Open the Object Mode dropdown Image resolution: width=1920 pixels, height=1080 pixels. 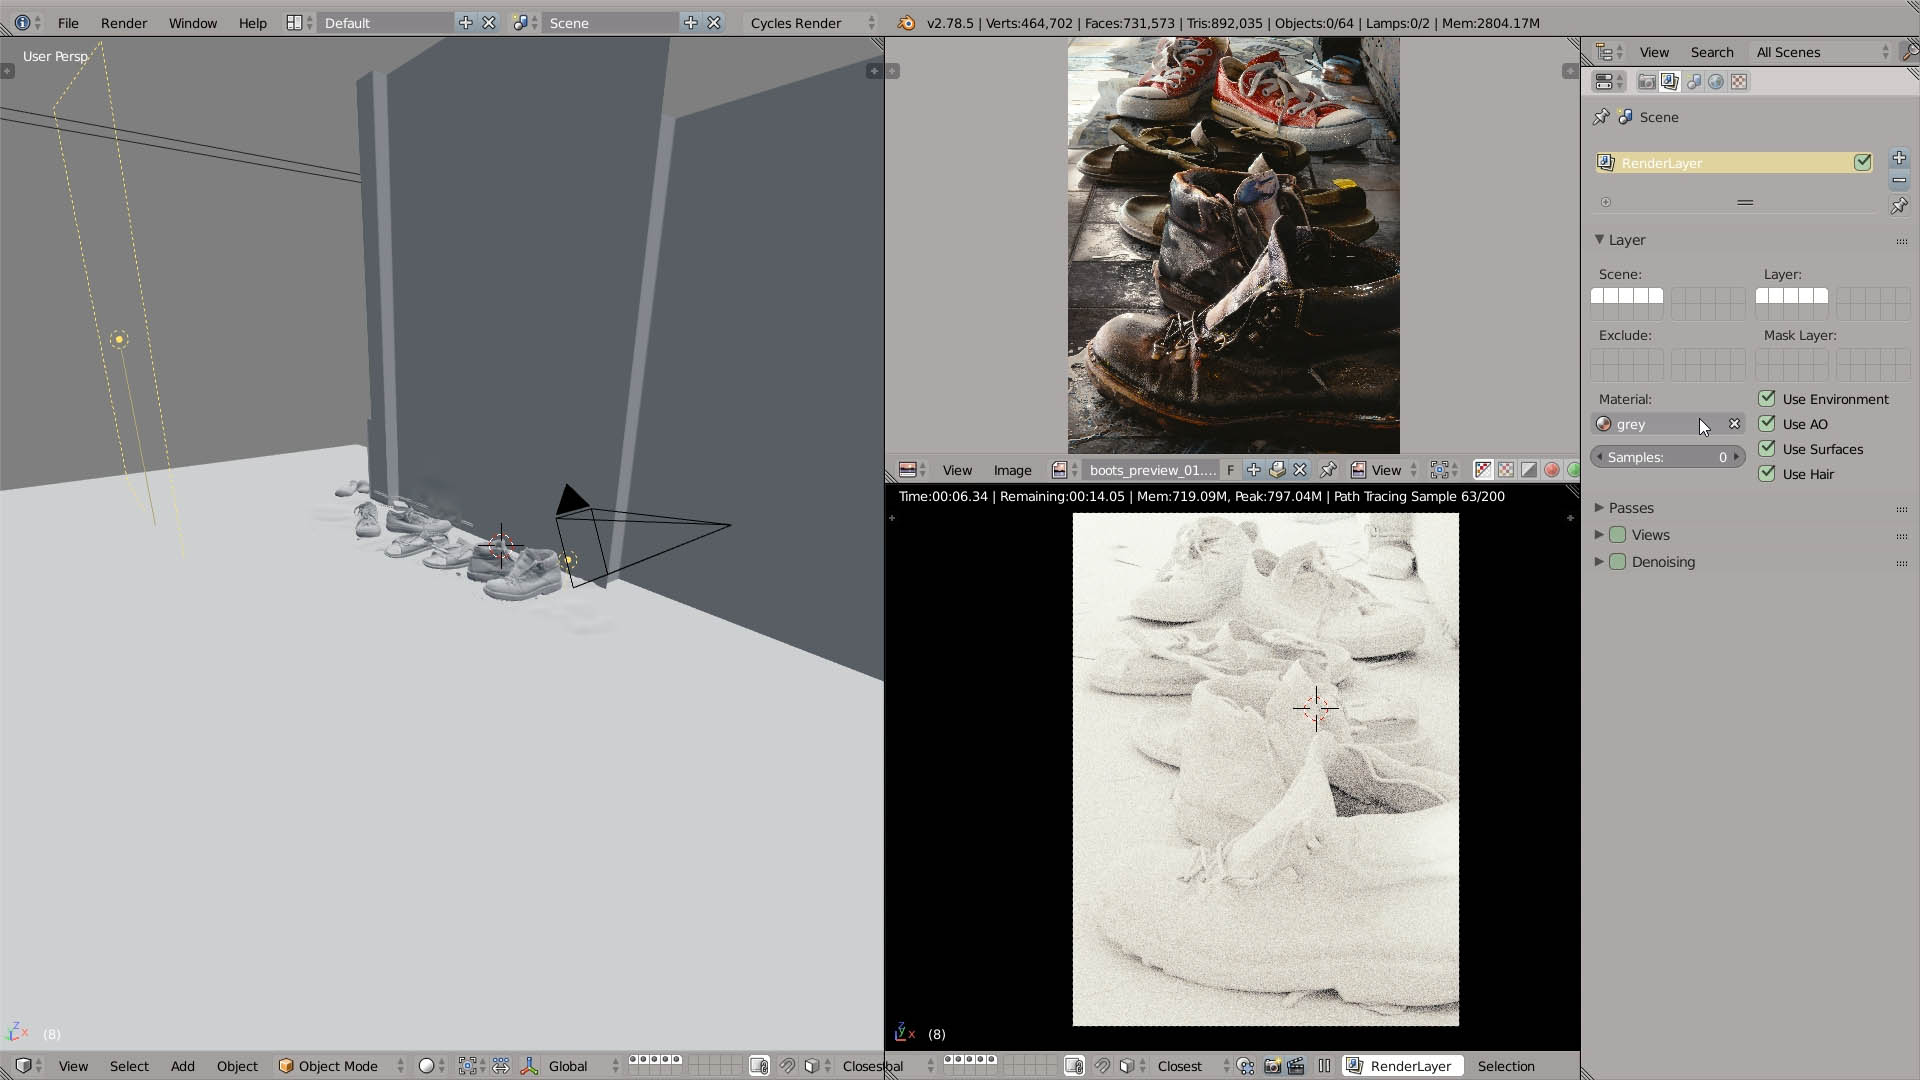(340, 1066)
